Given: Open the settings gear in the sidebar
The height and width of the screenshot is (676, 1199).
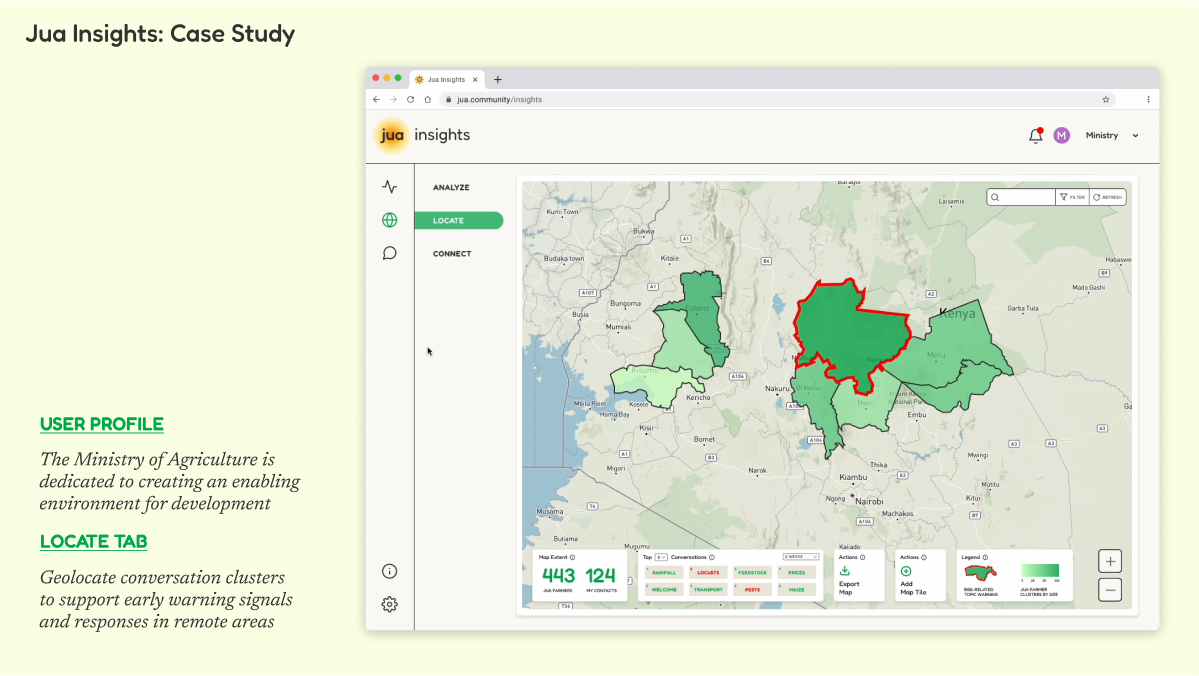Looking at the screenshot, I should (x=390, y=604).
